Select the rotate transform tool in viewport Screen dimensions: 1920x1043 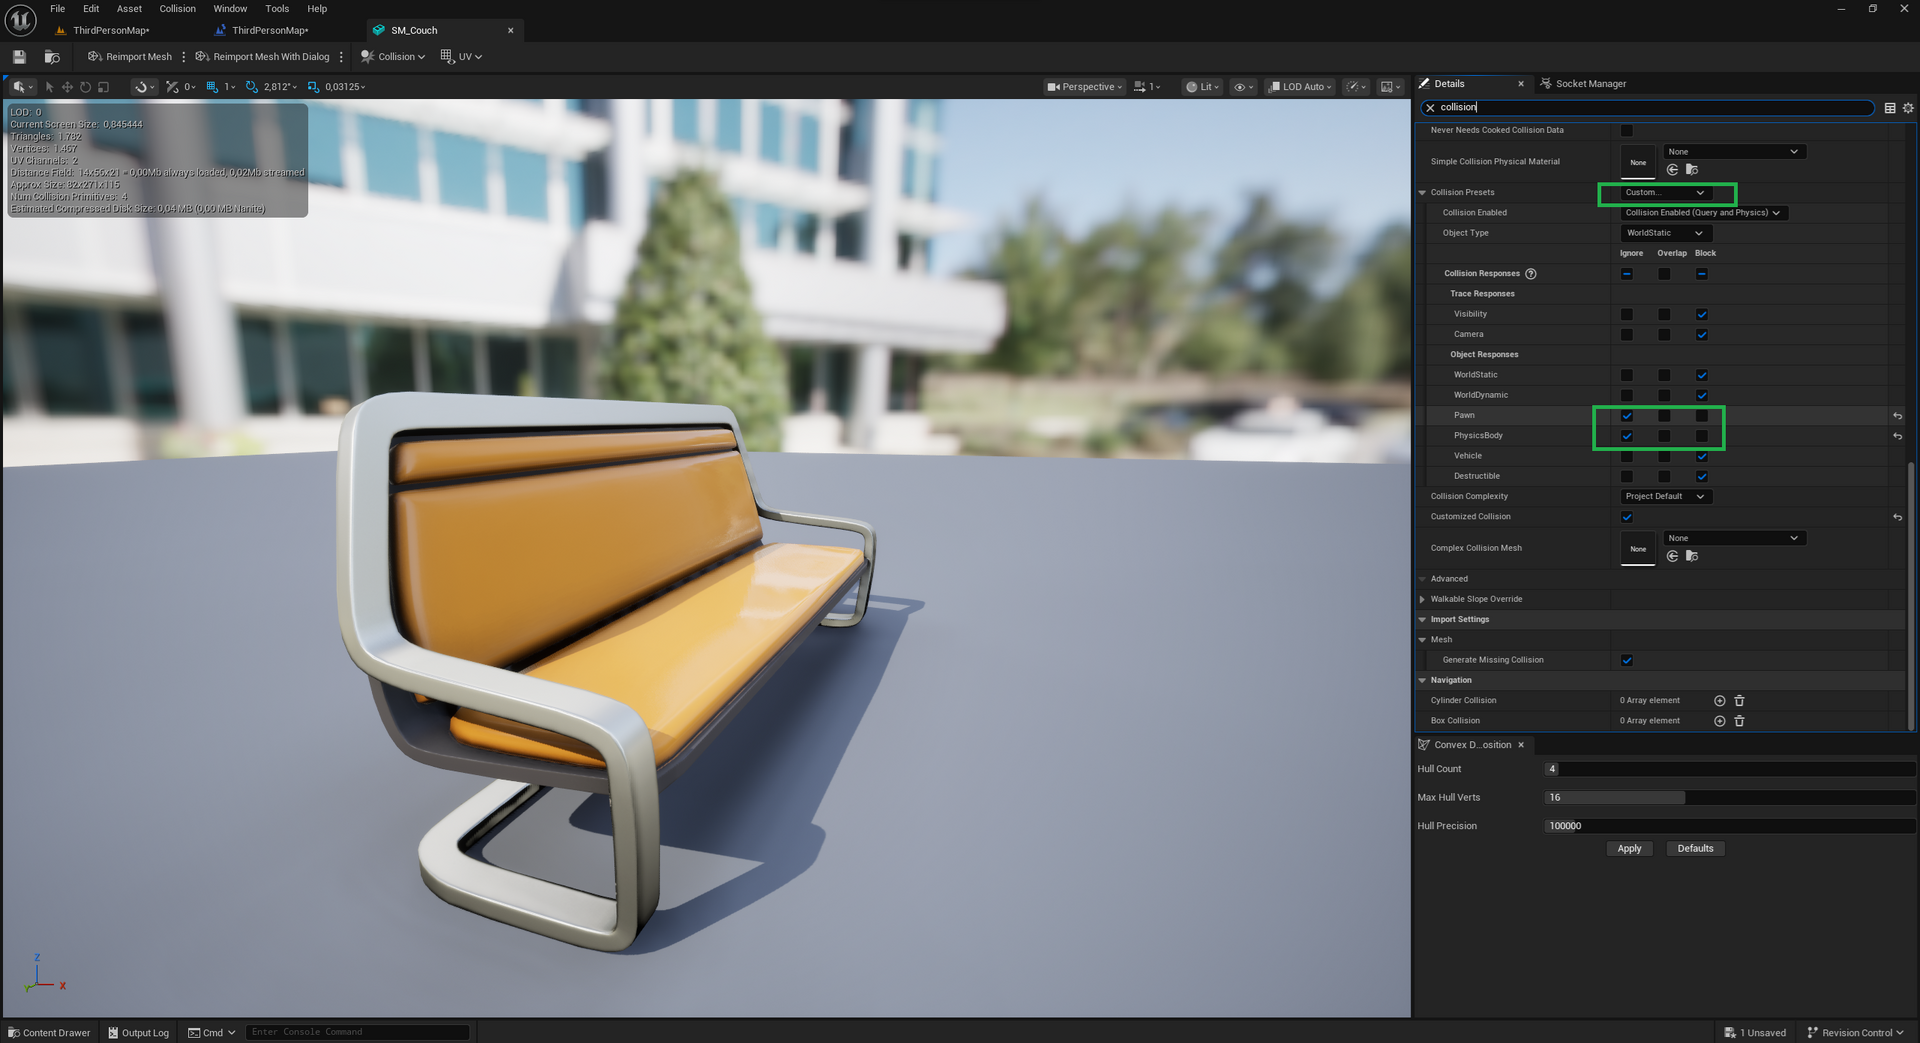pos(85,87)
